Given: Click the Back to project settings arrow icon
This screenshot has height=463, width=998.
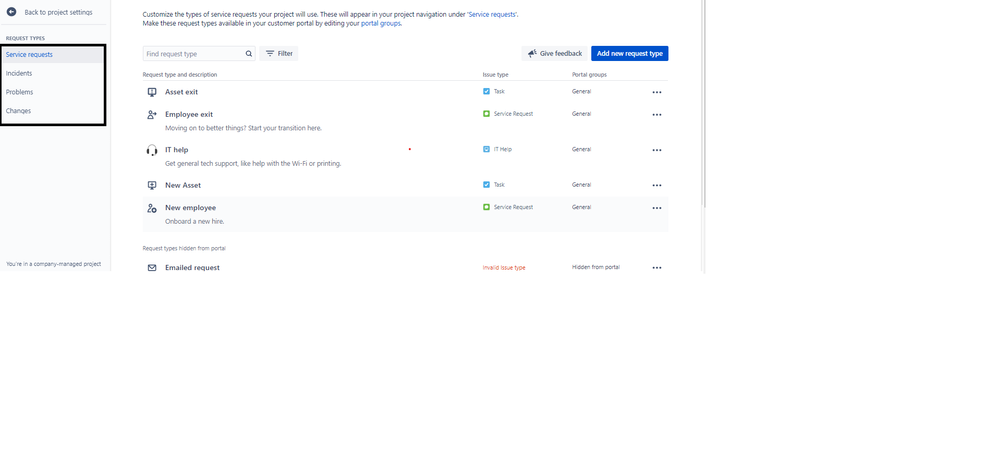Looking at the screenshot, I should click(11, 11).
